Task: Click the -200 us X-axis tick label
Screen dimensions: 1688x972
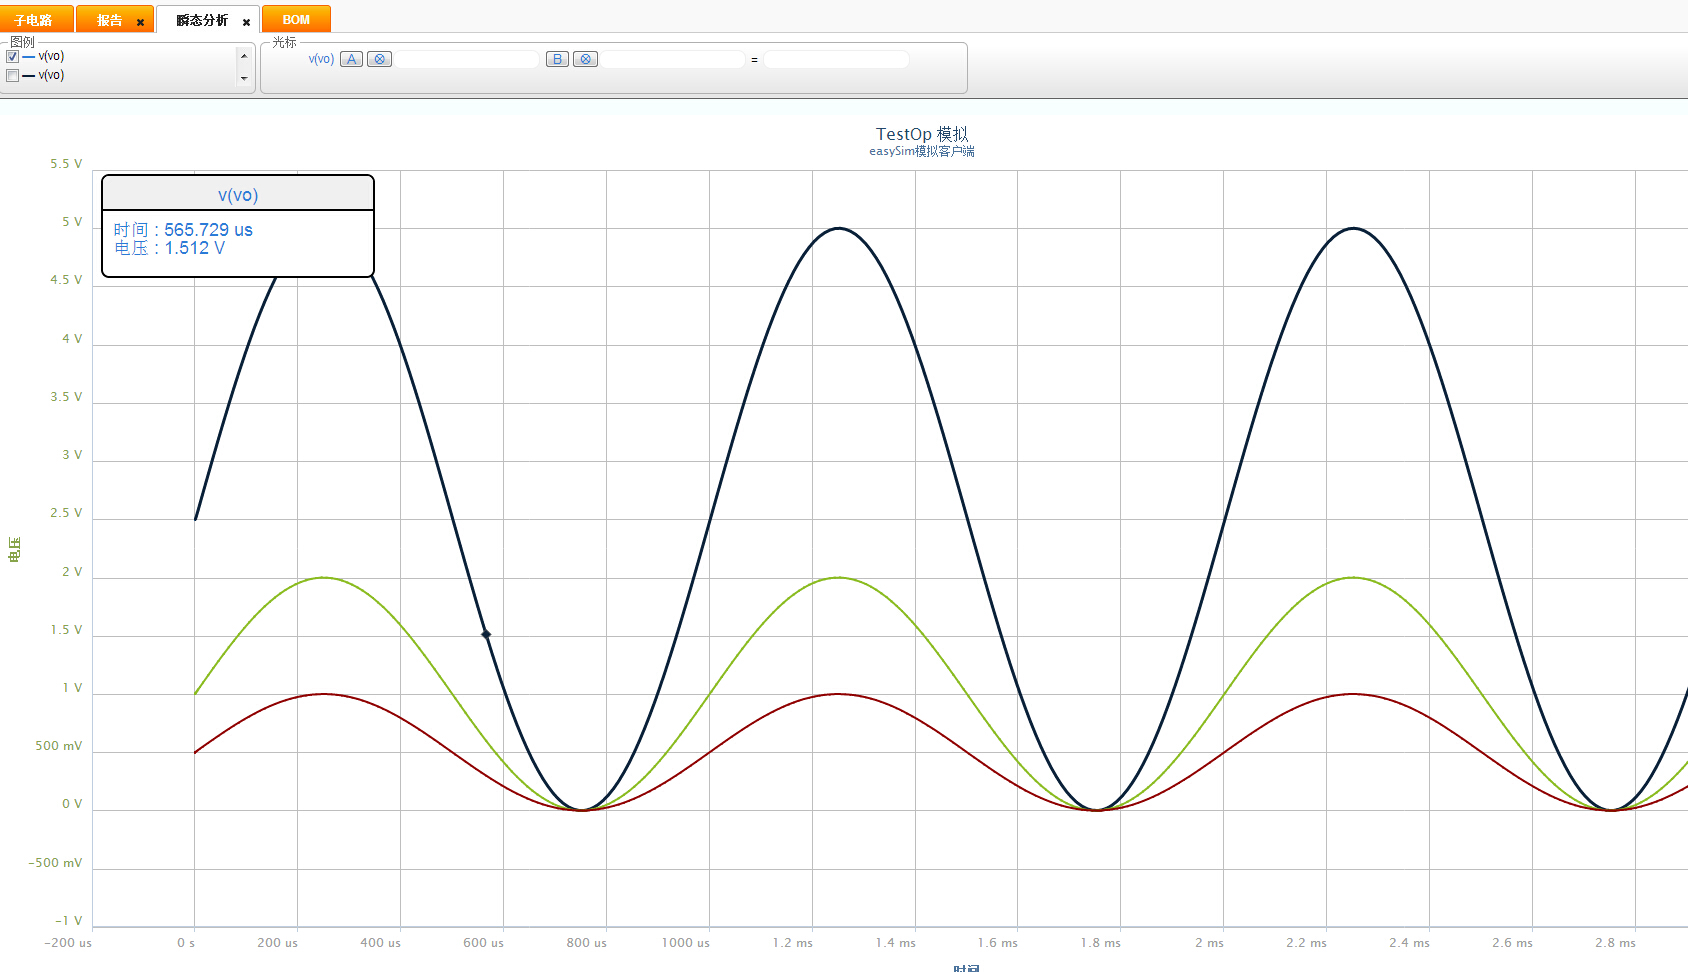Action: click(68, 943)
